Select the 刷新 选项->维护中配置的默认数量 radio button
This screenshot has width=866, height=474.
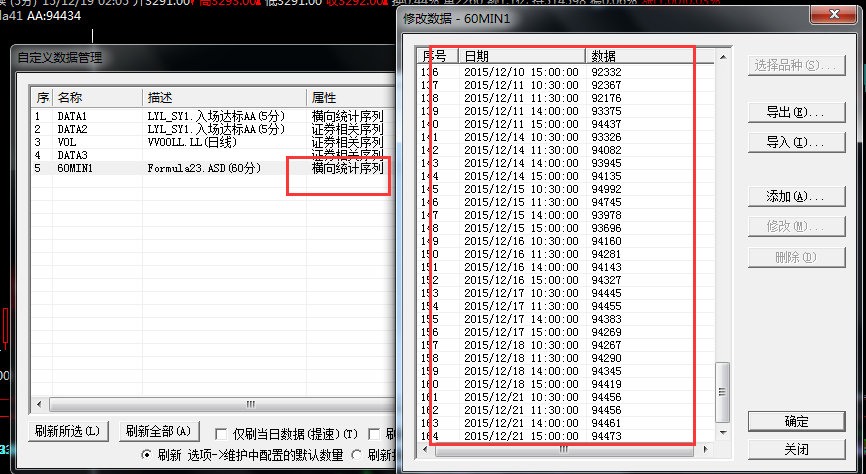147,455
